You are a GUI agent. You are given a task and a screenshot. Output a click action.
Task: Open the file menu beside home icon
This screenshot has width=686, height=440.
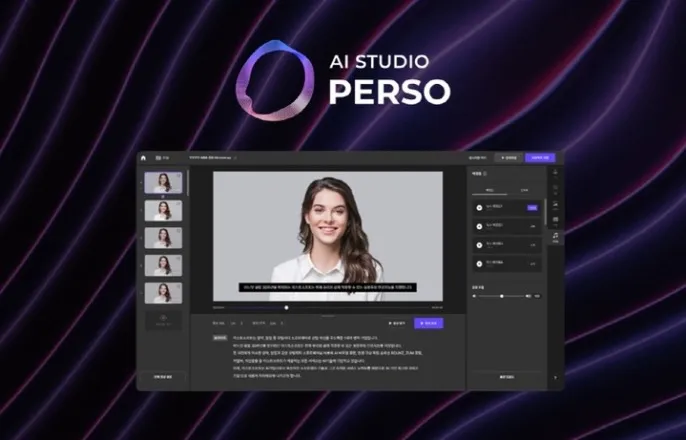pos(162,158)
